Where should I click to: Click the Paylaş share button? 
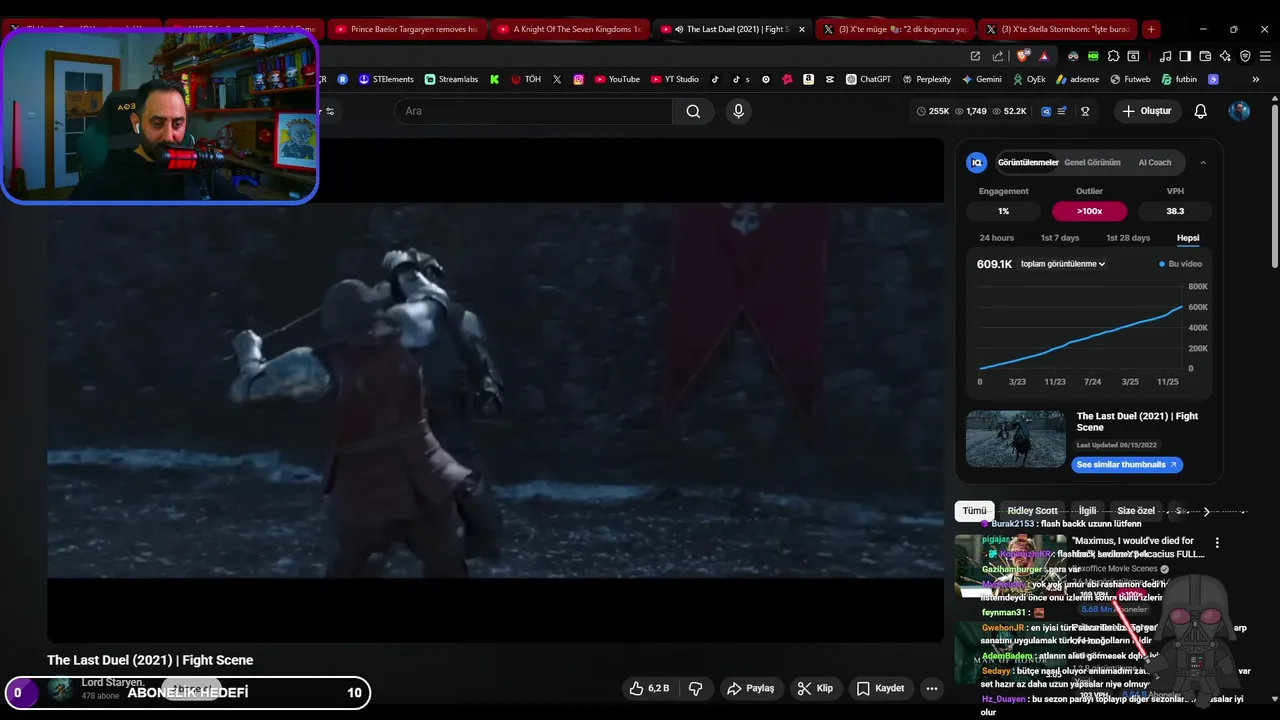(x=751, y=688)
